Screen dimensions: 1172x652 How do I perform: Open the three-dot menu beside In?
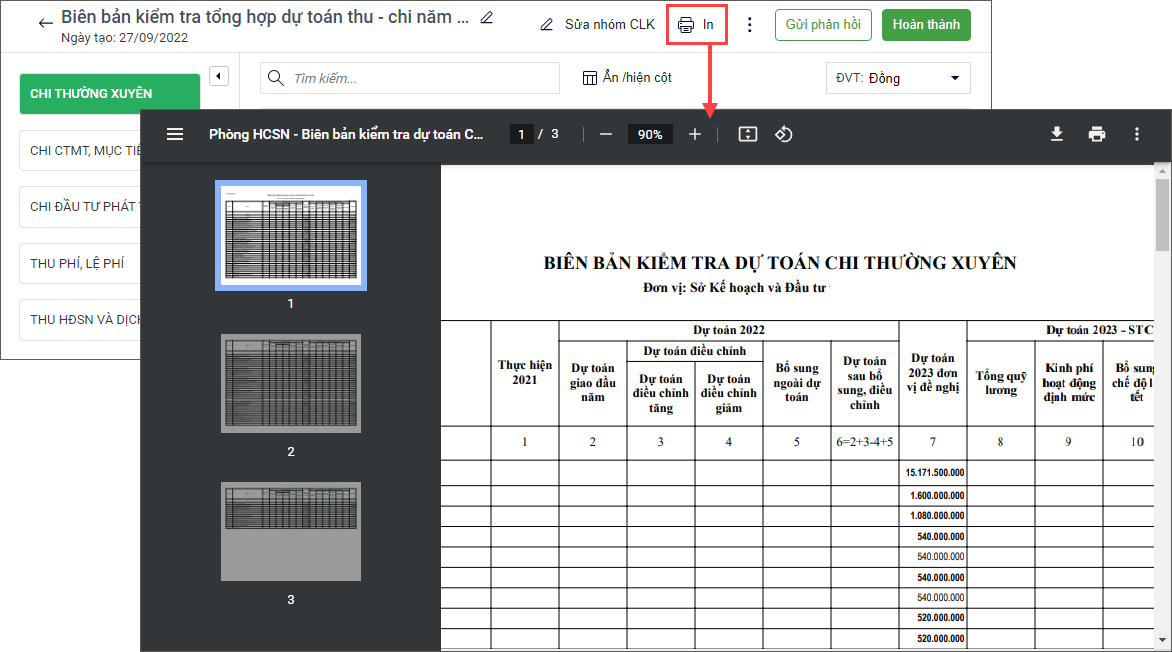750,25
